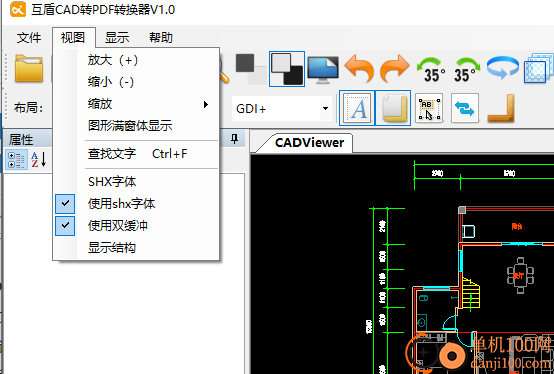Select the white background color icon

point(251,69)
